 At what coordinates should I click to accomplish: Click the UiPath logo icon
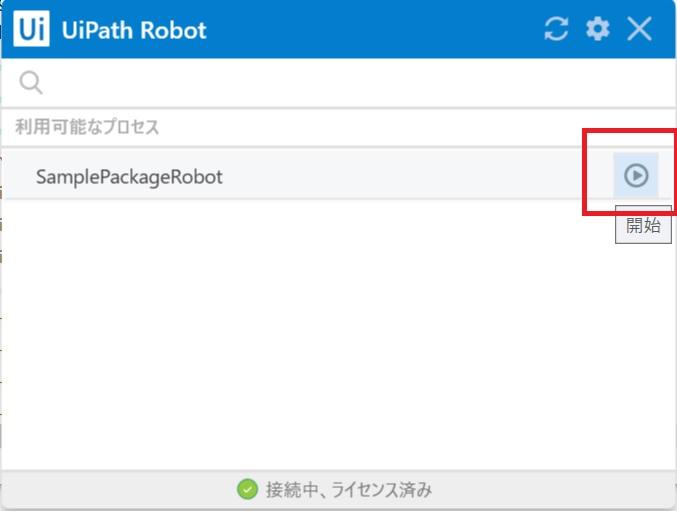(x=31, y=29)
